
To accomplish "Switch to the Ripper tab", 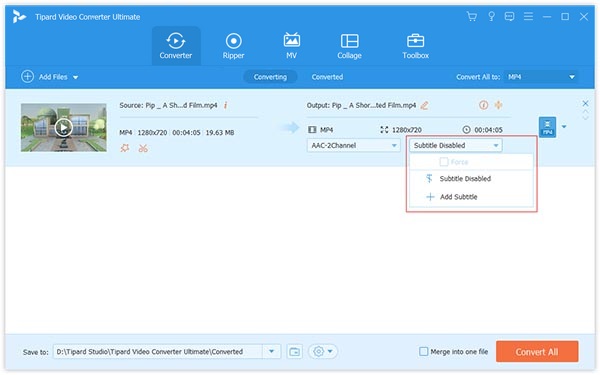I will [x=233, y=46].
